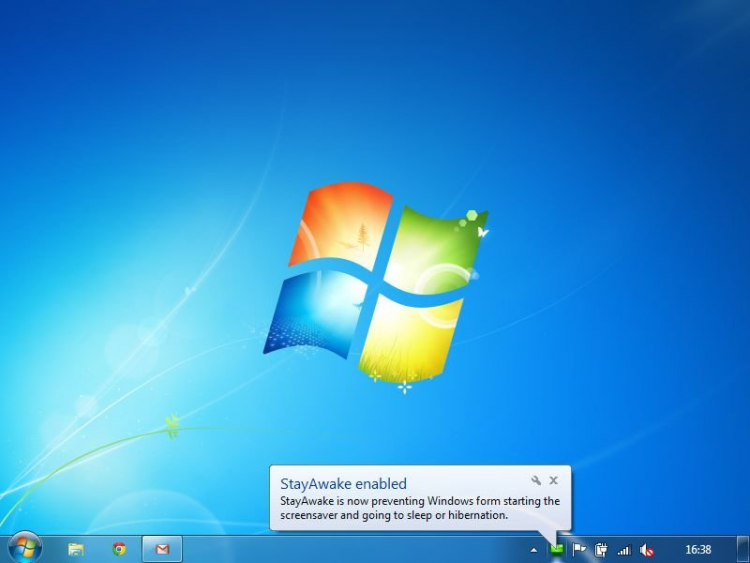Screen dimensions: 750x563
Task: Open the Windows Start menu orb
Action: point(25,548)
